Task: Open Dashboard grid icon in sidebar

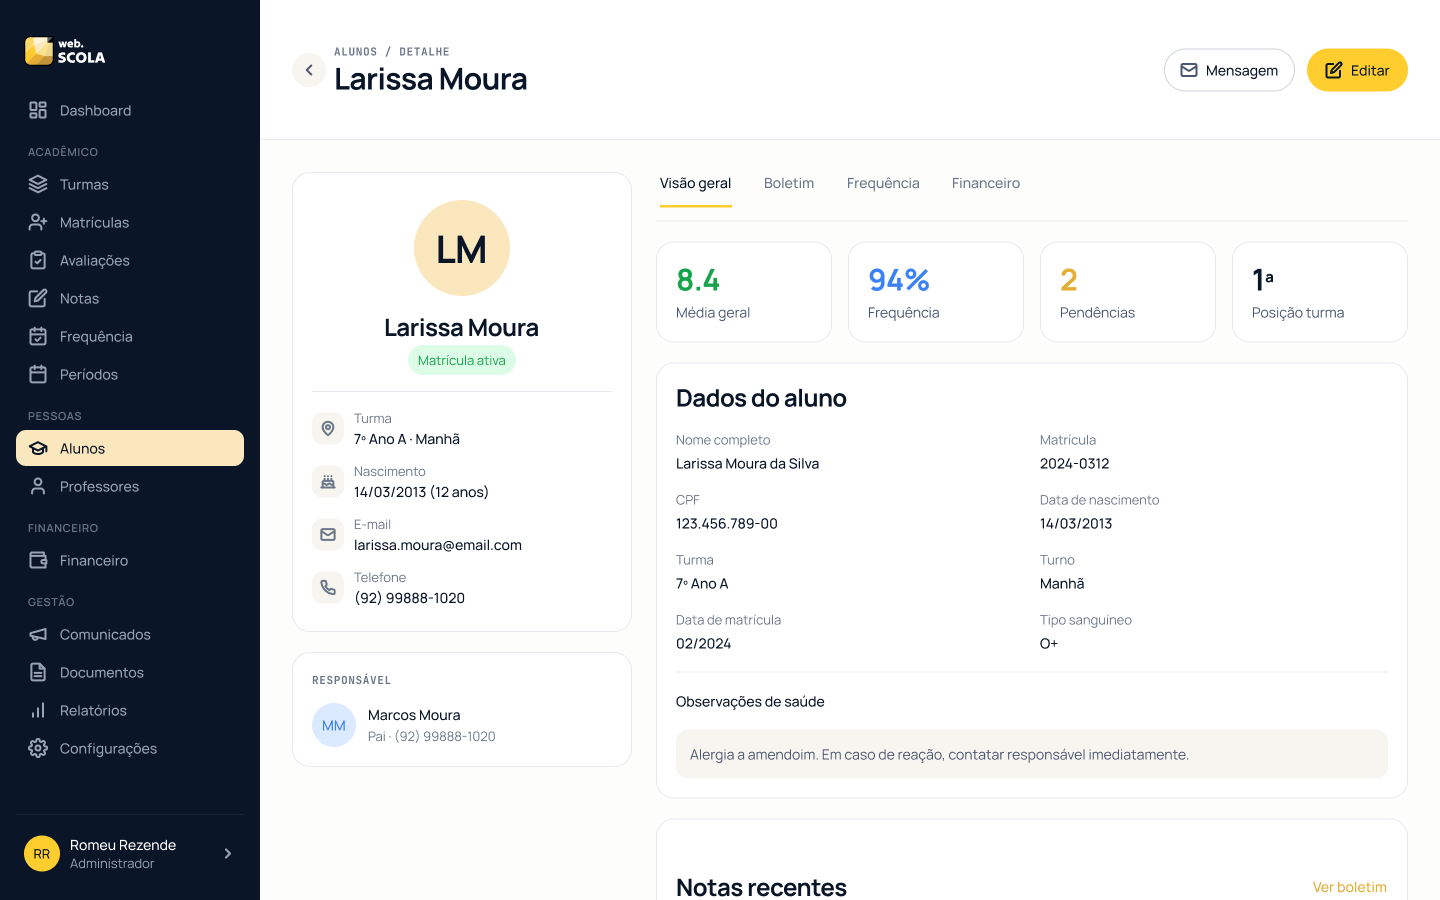Action: click(38, 110)
